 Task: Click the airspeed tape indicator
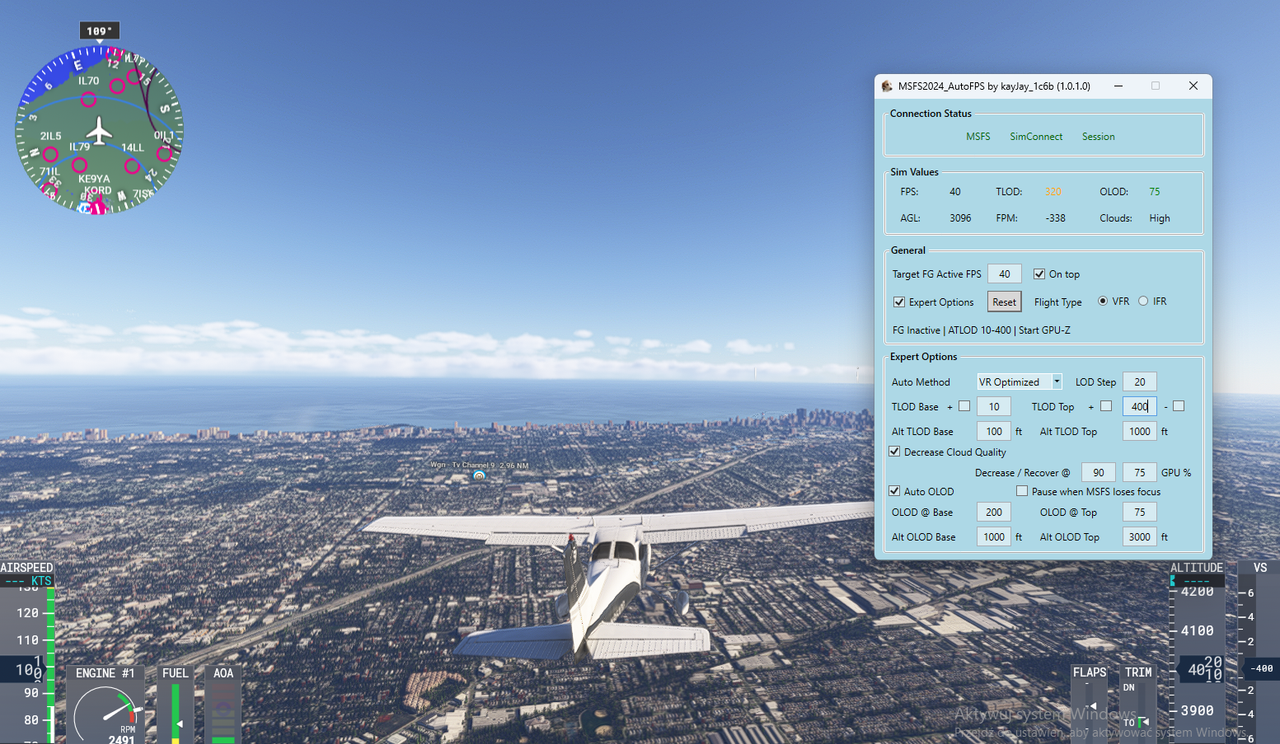coord(27,652)
